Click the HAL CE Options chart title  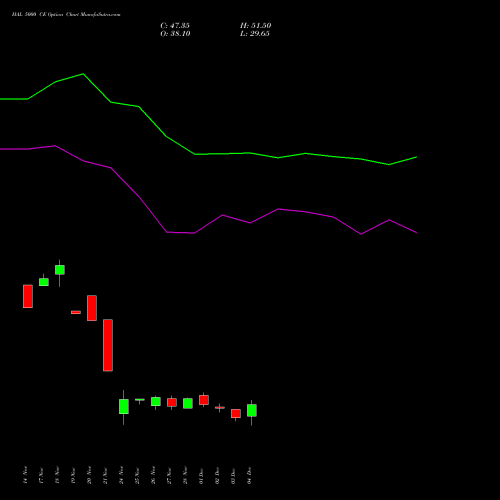pyautogui.click(x=66, y=15)
